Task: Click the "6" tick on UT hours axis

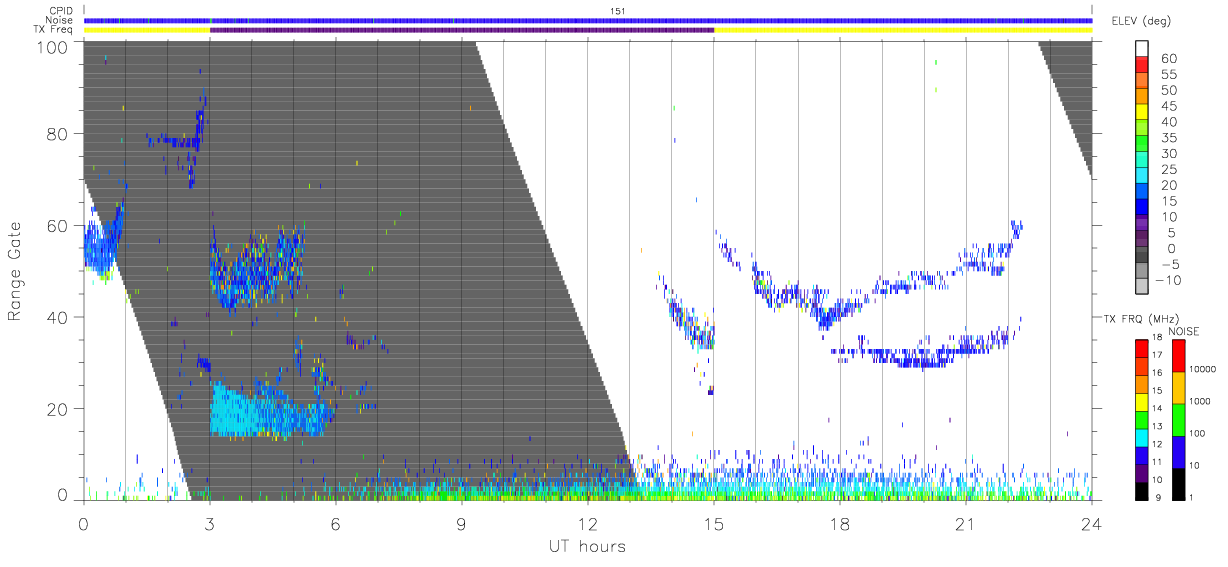Action: 335,524
